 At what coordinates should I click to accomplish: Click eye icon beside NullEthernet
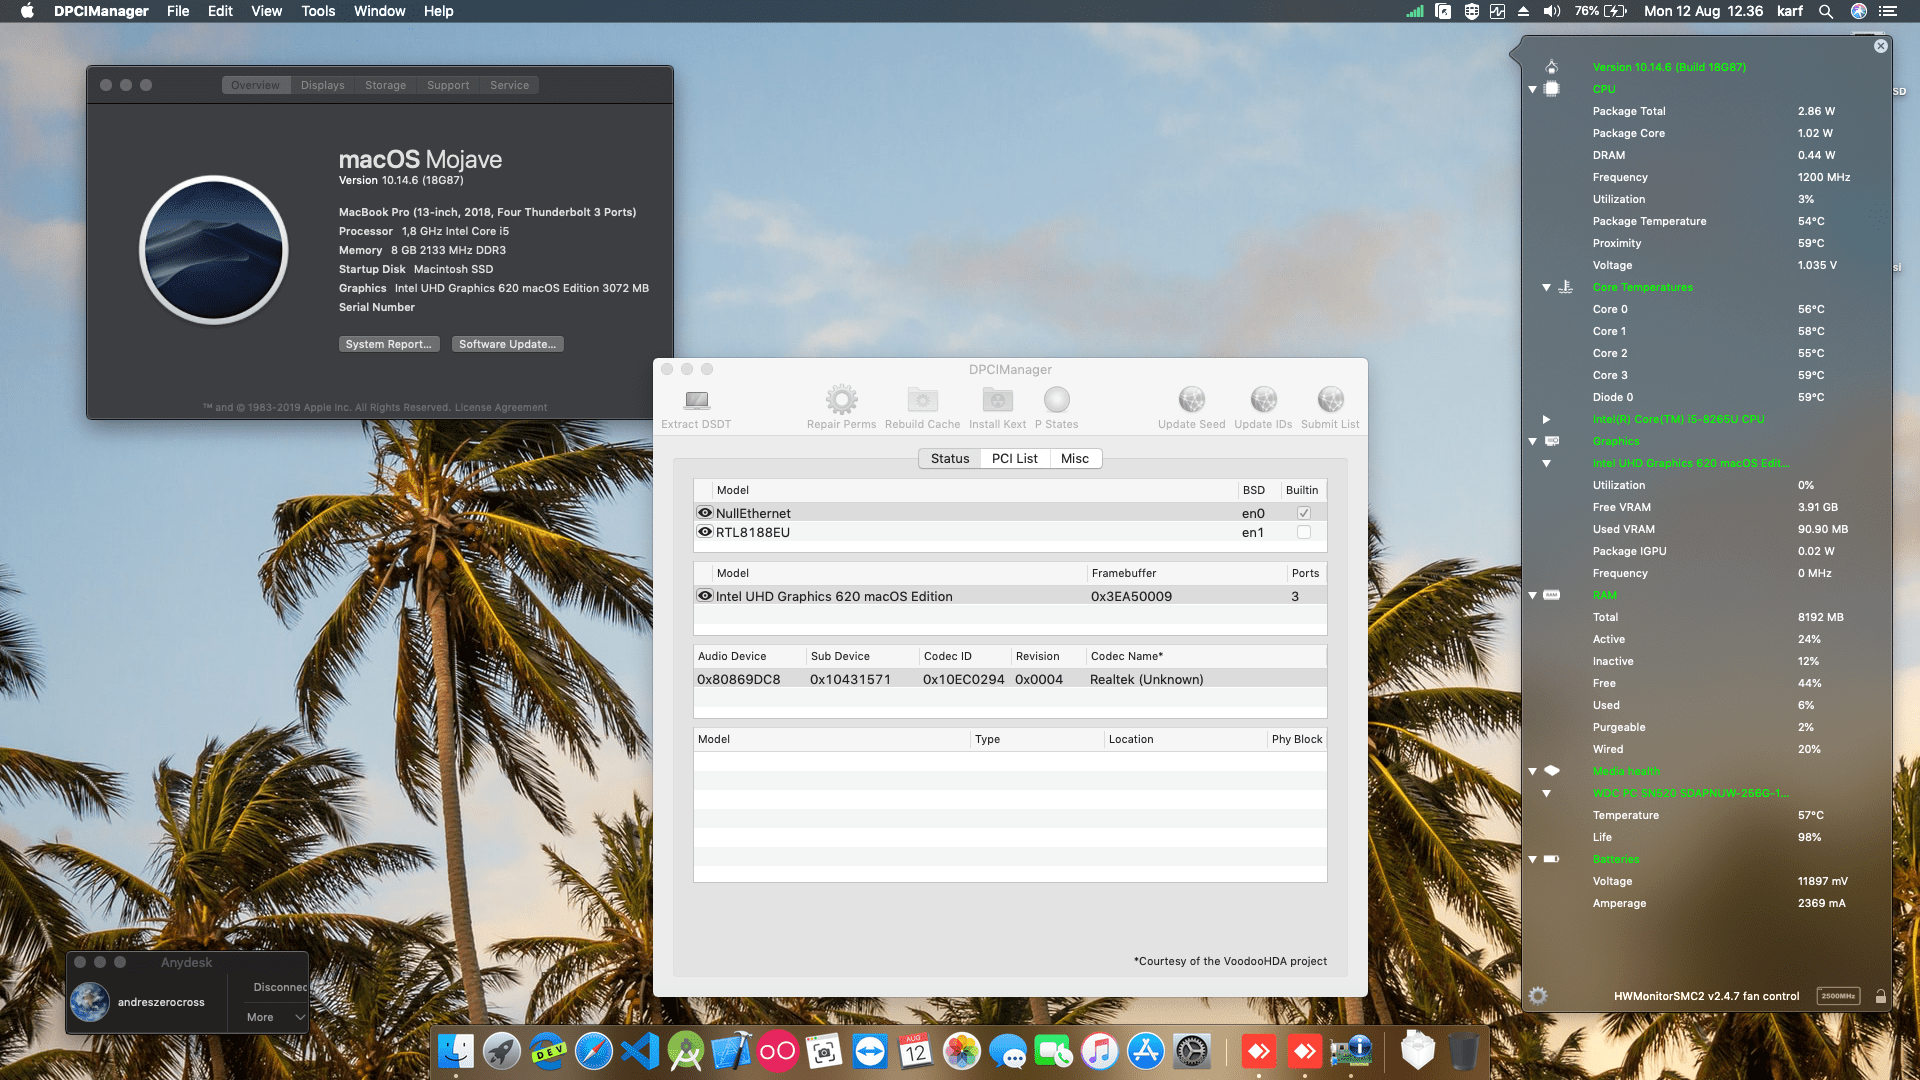(x=705, y=512)
